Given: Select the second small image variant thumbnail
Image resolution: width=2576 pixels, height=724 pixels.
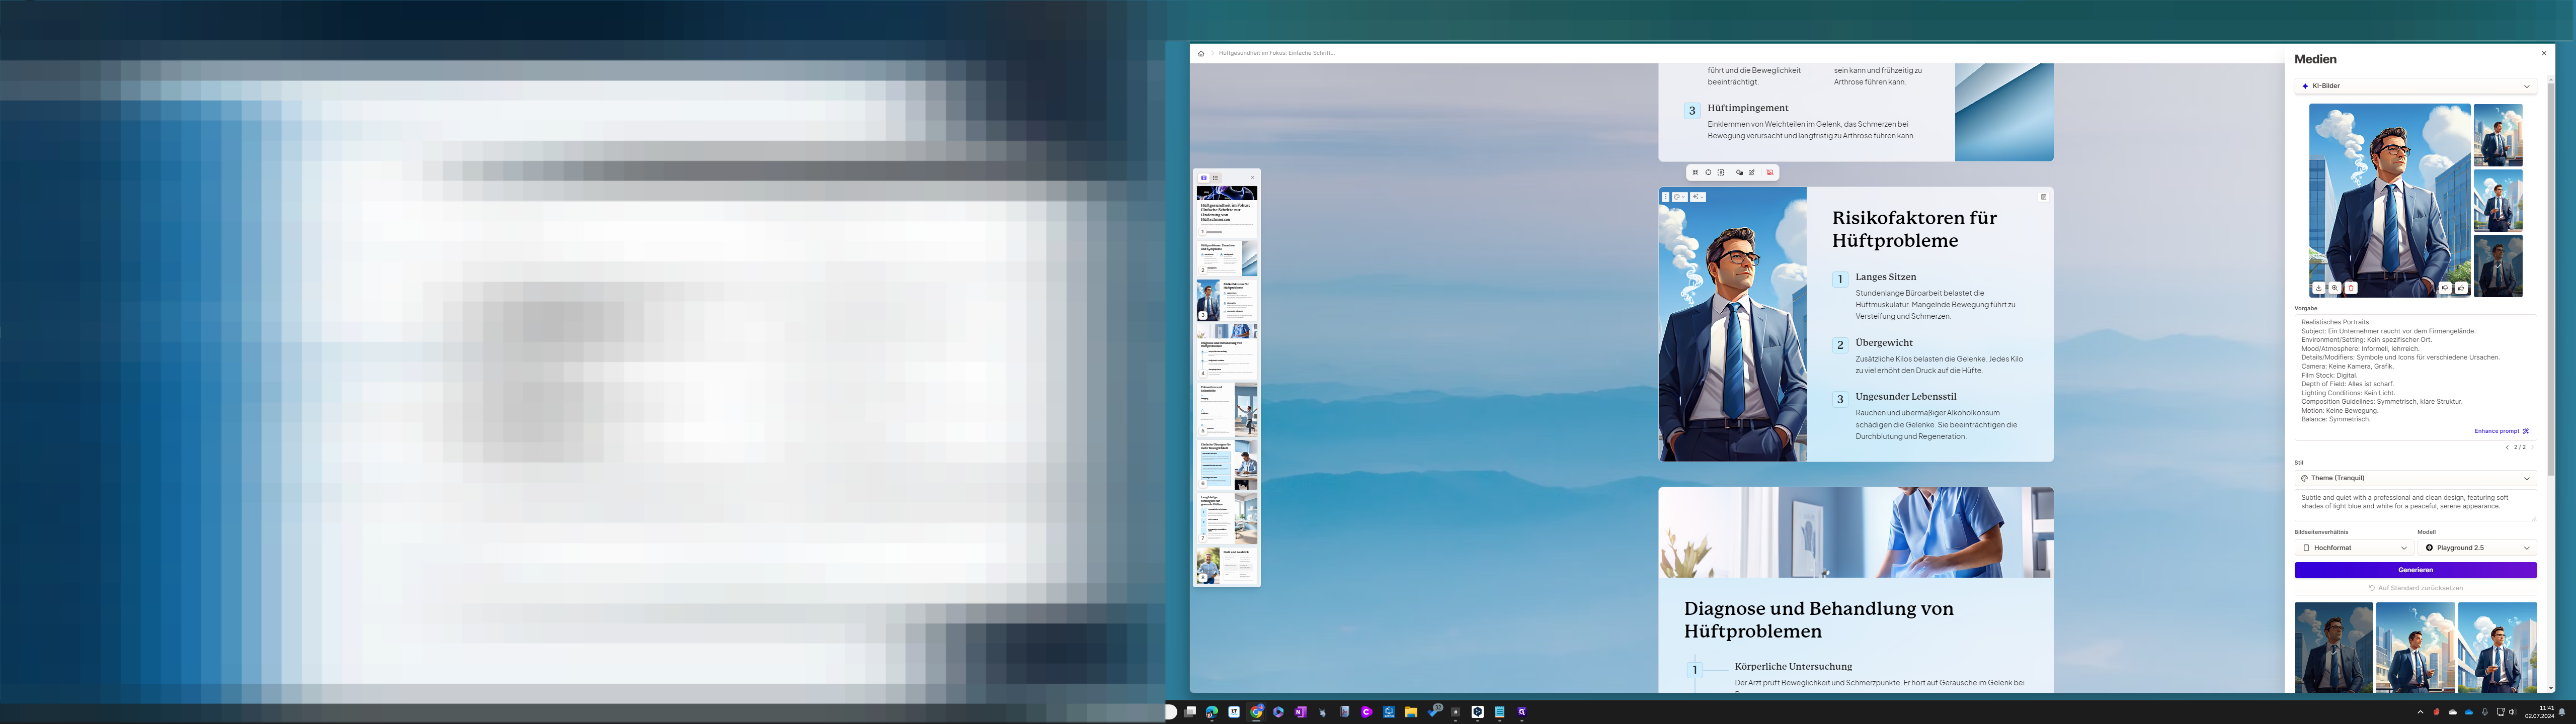Looking at the screenshot, I should pos(2497,200).
